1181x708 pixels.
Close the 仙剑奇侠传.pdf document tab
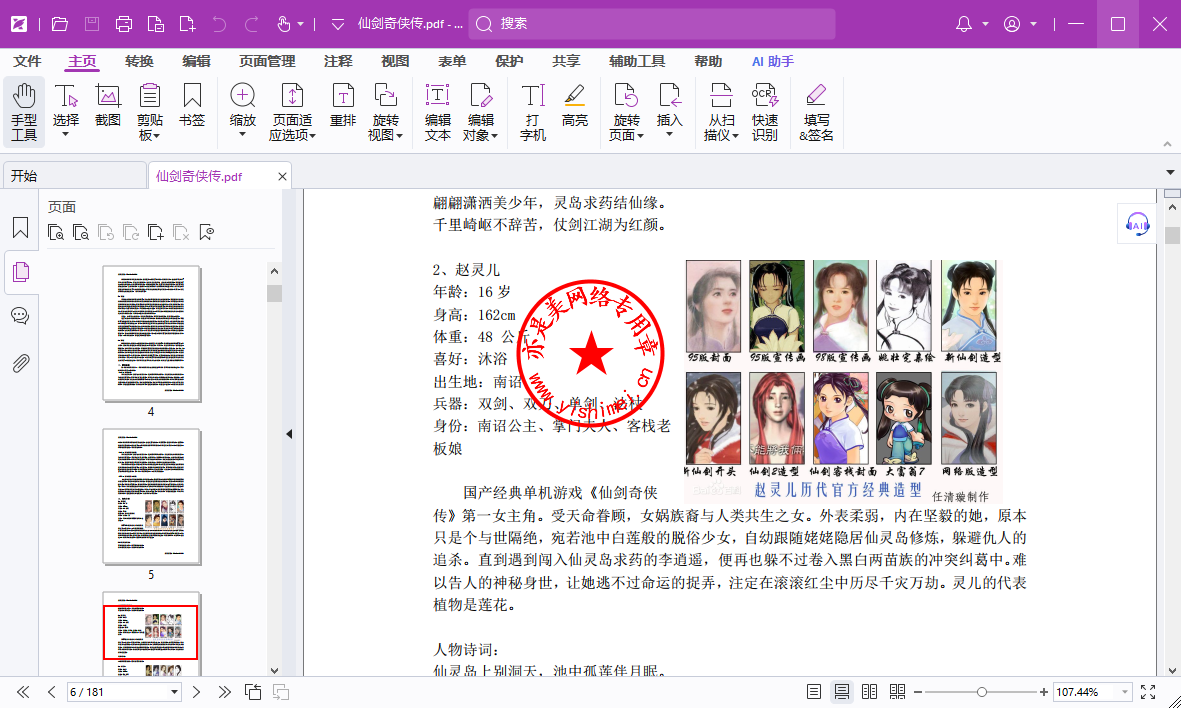click(282, 176)
